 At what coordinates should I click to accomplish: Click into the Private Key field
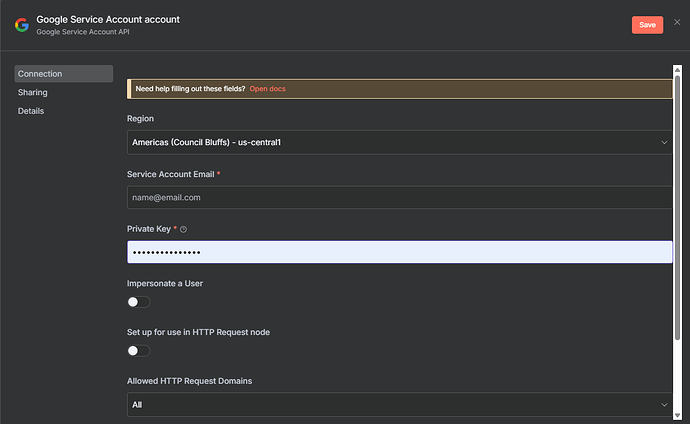(400, 252)
